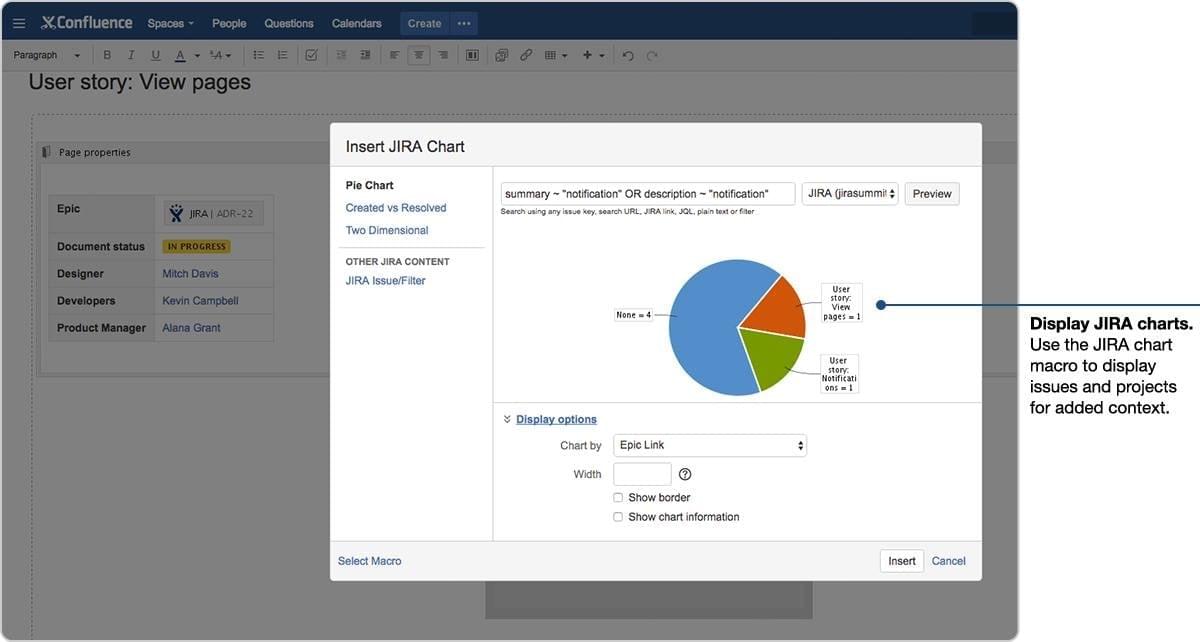The image size is (1200, 642).
Task: Open the table insert dropdown
Action: 556,55
